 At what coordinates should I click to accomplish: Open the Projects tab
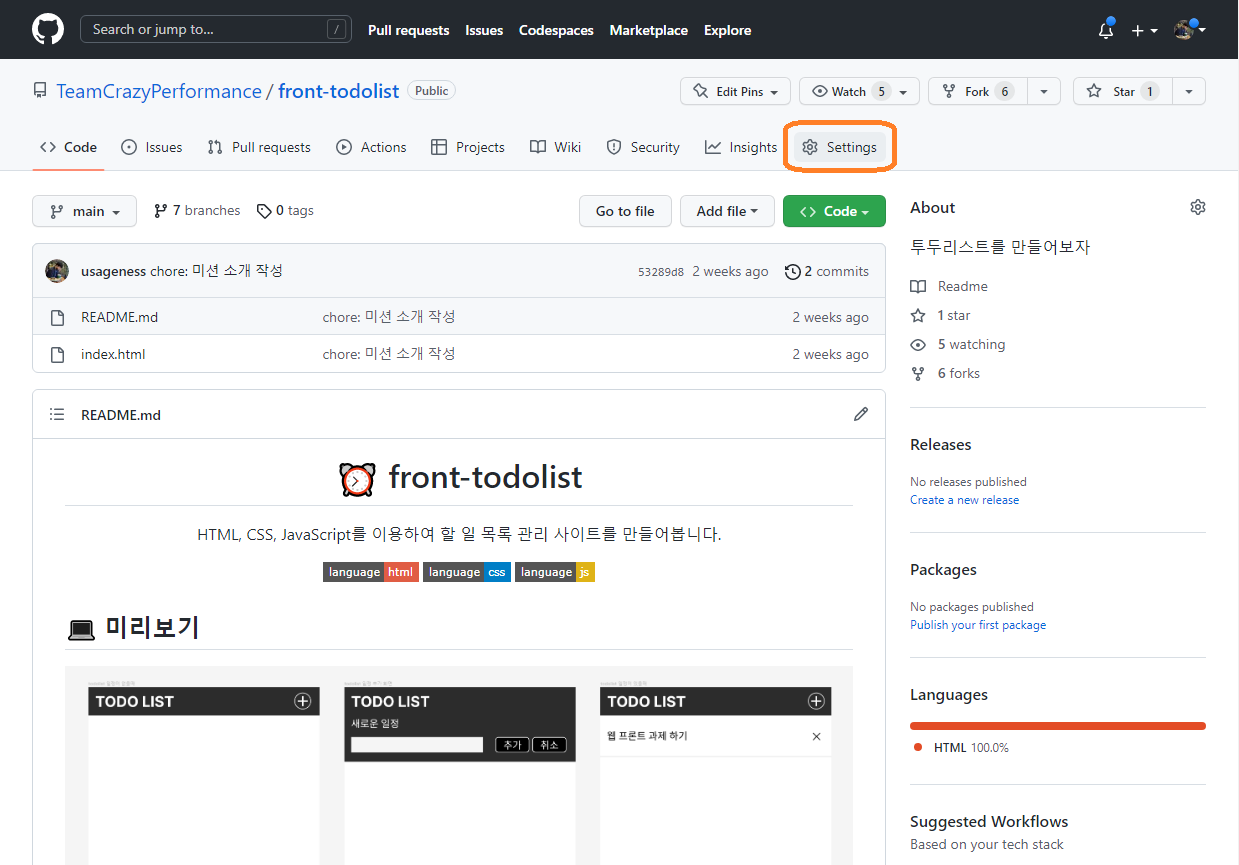(x=467, y=147)
